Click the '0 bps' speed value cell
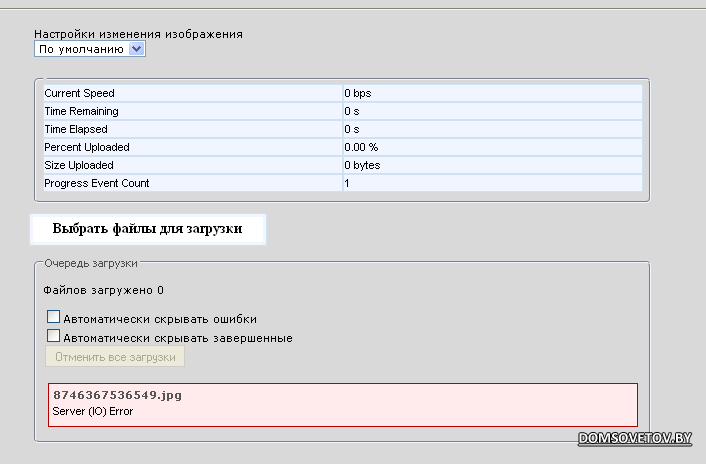The image size is (706, 464). click(493, 93)
